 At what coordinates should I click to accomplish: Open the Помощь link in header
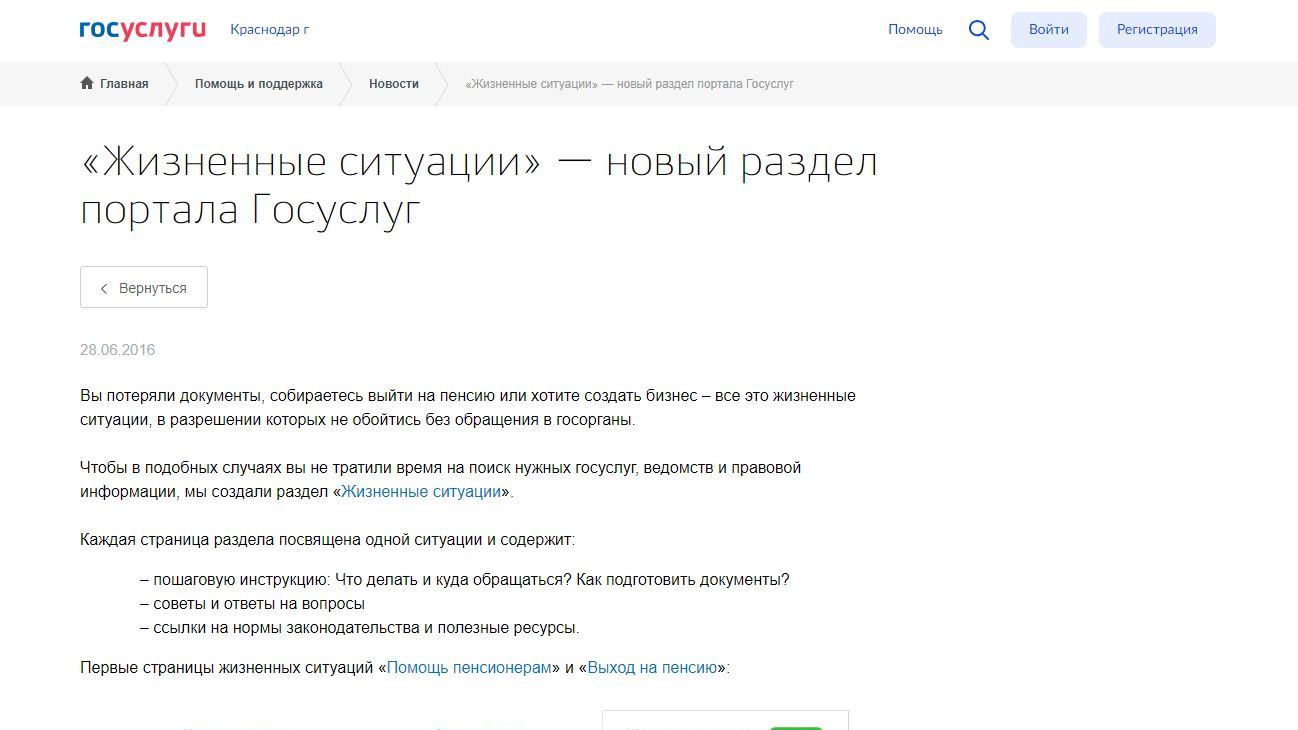[915, 29]
